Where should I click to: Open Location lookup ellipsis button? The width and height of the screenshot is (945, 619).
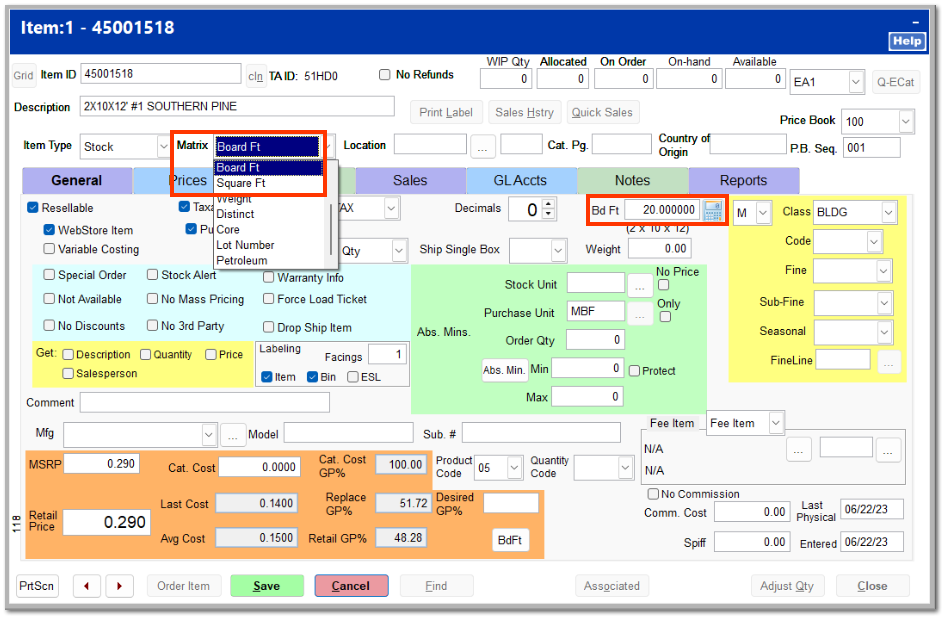[483, 146]
